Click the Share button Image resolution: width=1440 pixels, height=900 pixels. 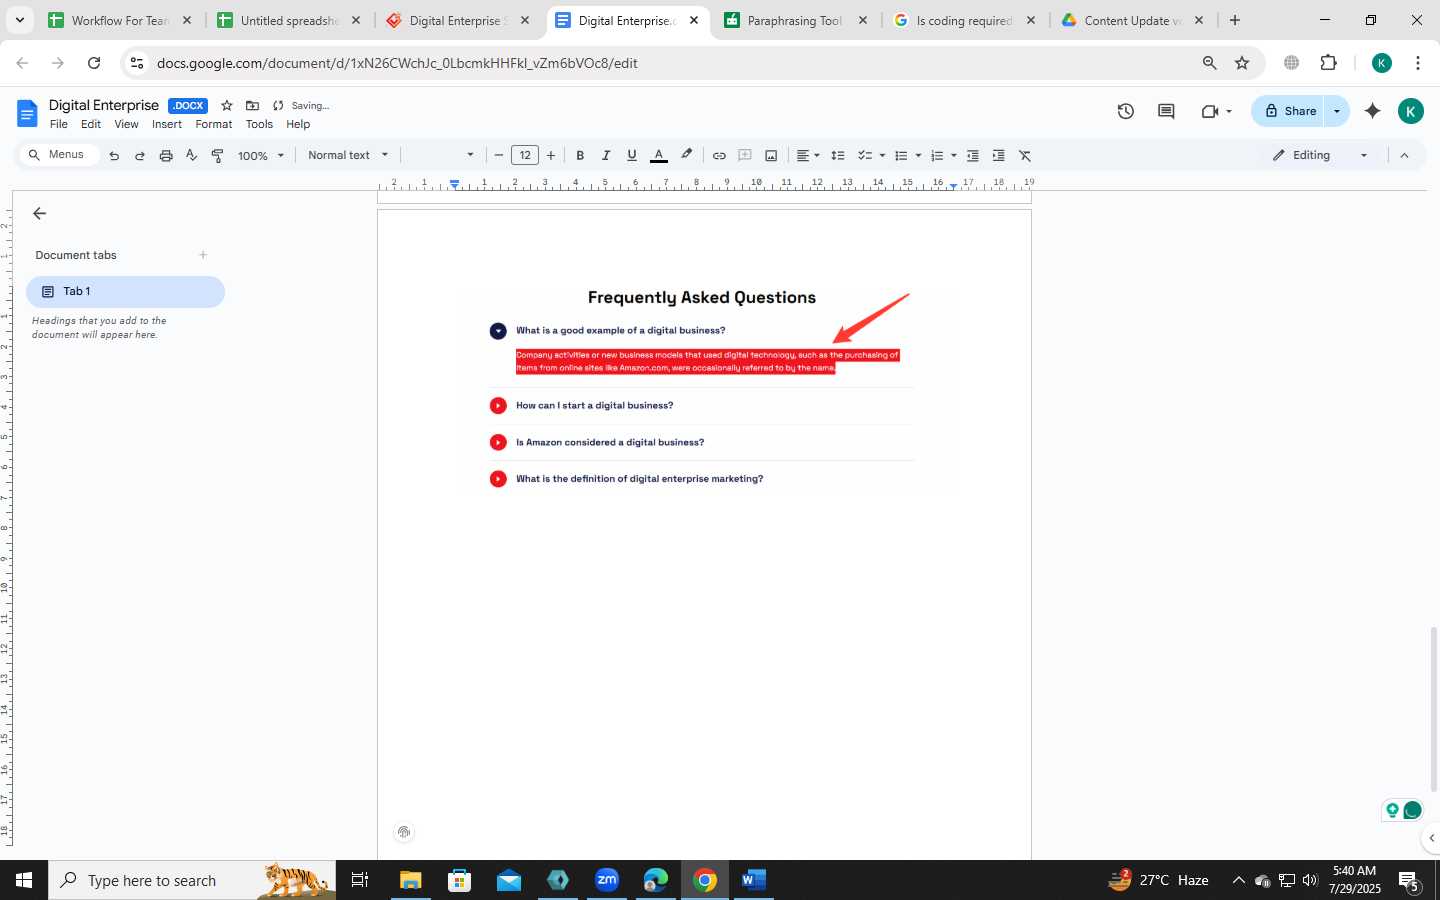(x=1288, y=111)
